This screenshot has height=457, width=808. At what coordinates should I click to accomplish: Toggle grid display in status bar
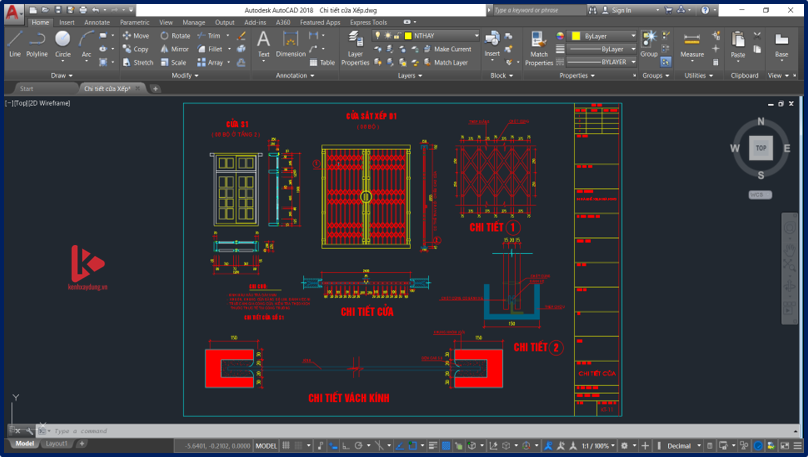click(x=286, y=446)
